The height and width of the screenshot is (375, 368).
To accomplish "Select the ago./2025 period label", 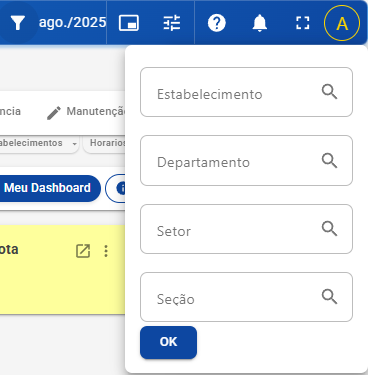I will 72,22.
